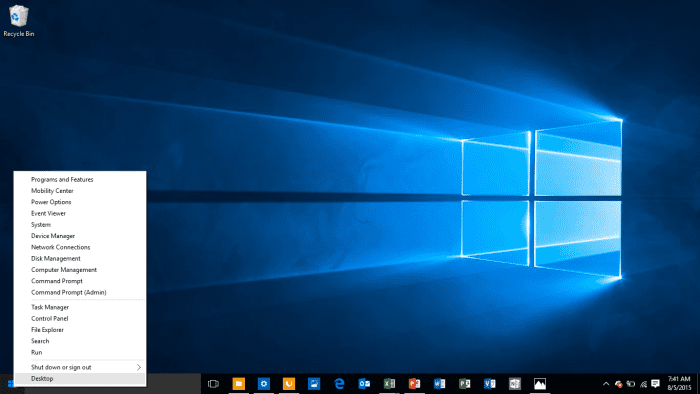Open Task View from the taskbar

click(x=213, y=384)
